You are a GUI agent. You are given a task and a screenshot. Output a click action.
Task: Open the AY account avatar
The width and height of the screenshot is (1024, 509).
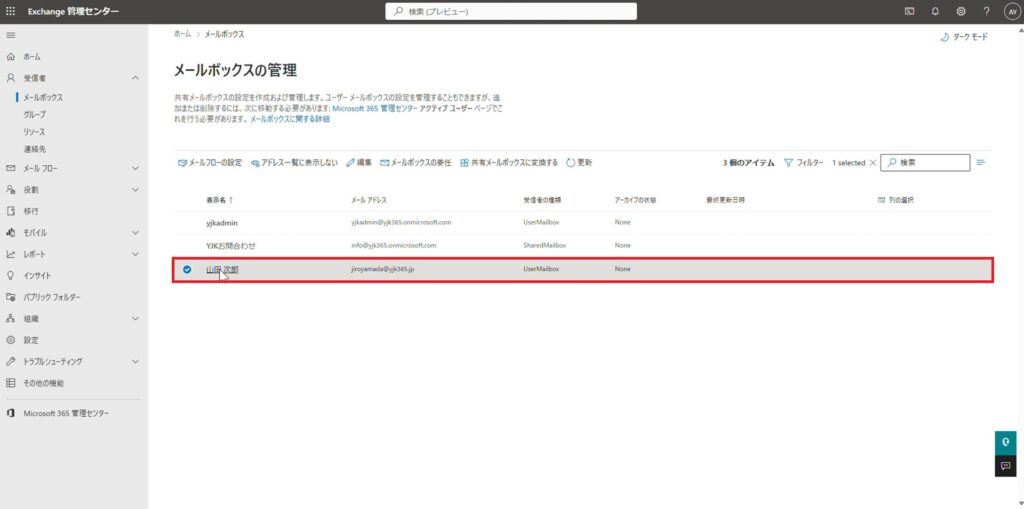coord(1011,12)
